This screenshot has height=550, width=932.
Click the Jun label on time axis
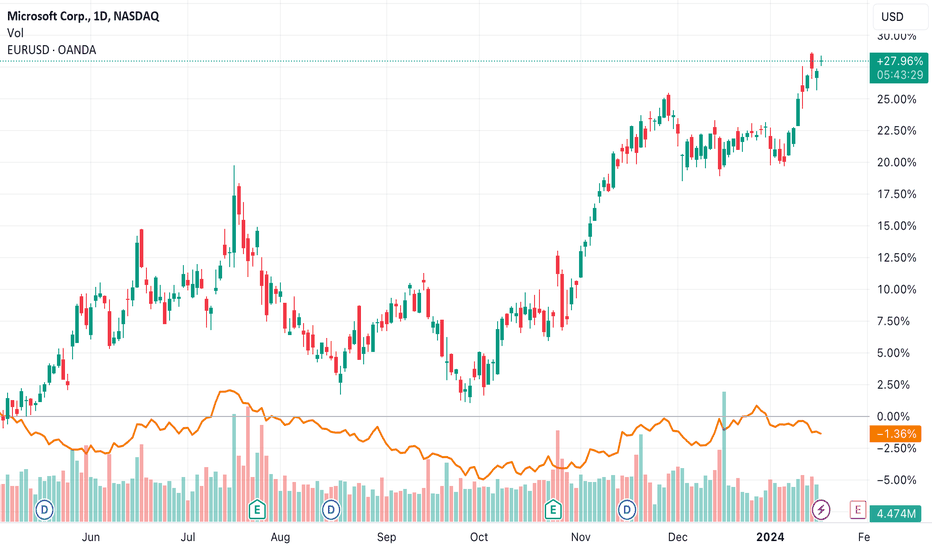click(x=90, y=537)
